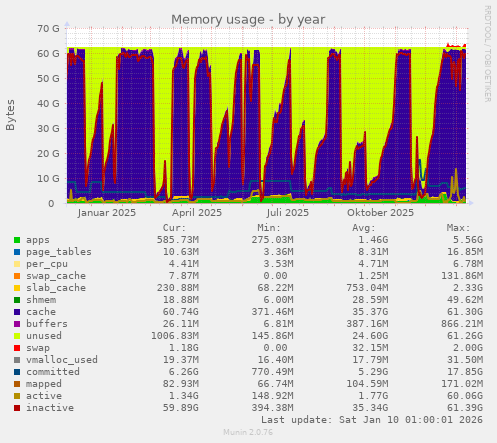This screenshot has height=443, width=497.
Task: Click the 'Januar 2025' axis label
Action: (x=107, y=213)
